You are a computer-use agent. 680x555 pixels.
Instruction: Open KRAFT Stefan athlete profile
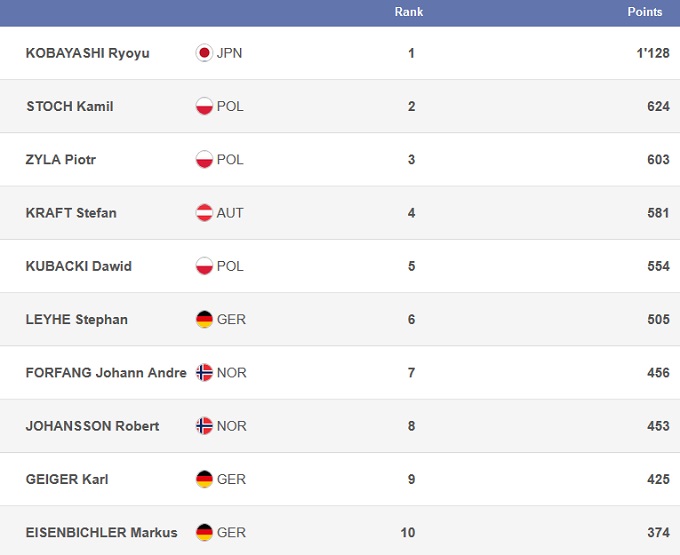[x=71, y=213]
